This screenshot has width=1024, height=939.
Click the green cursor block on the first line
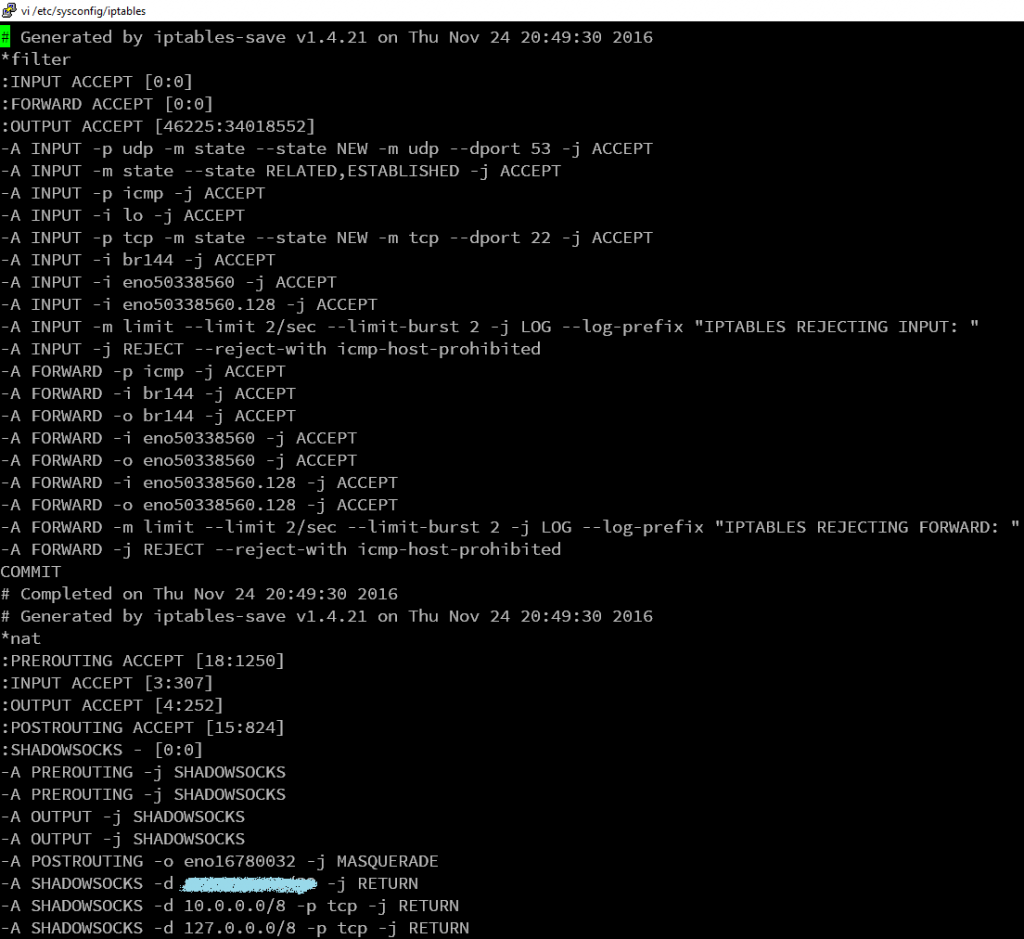pos(5,38)
